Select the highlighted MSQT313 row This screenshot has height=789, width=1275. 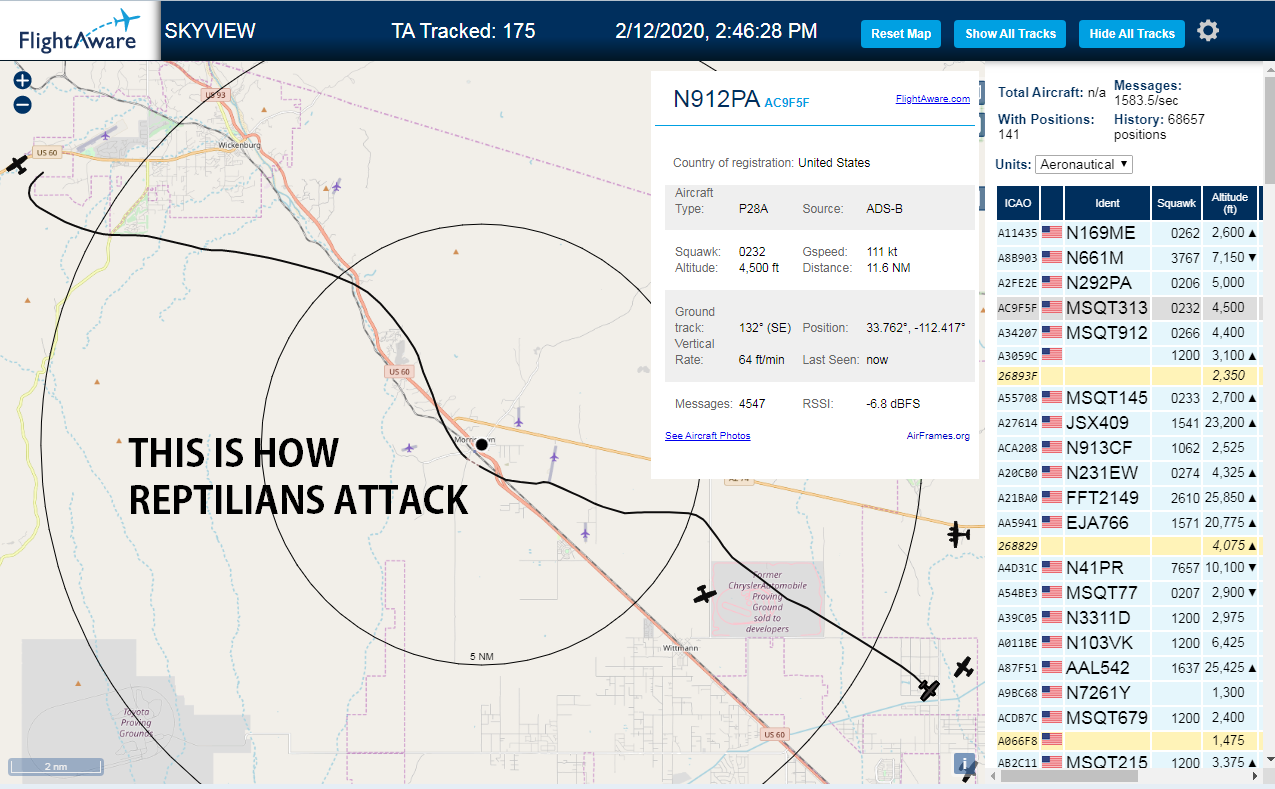pyautogui.click(x=1128, y=307)
